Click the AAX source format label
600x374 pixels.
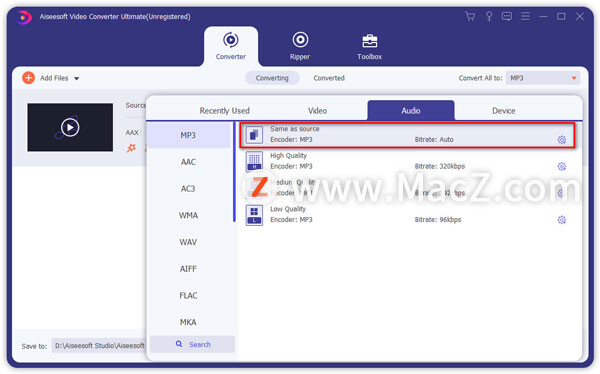coord(132,132)
